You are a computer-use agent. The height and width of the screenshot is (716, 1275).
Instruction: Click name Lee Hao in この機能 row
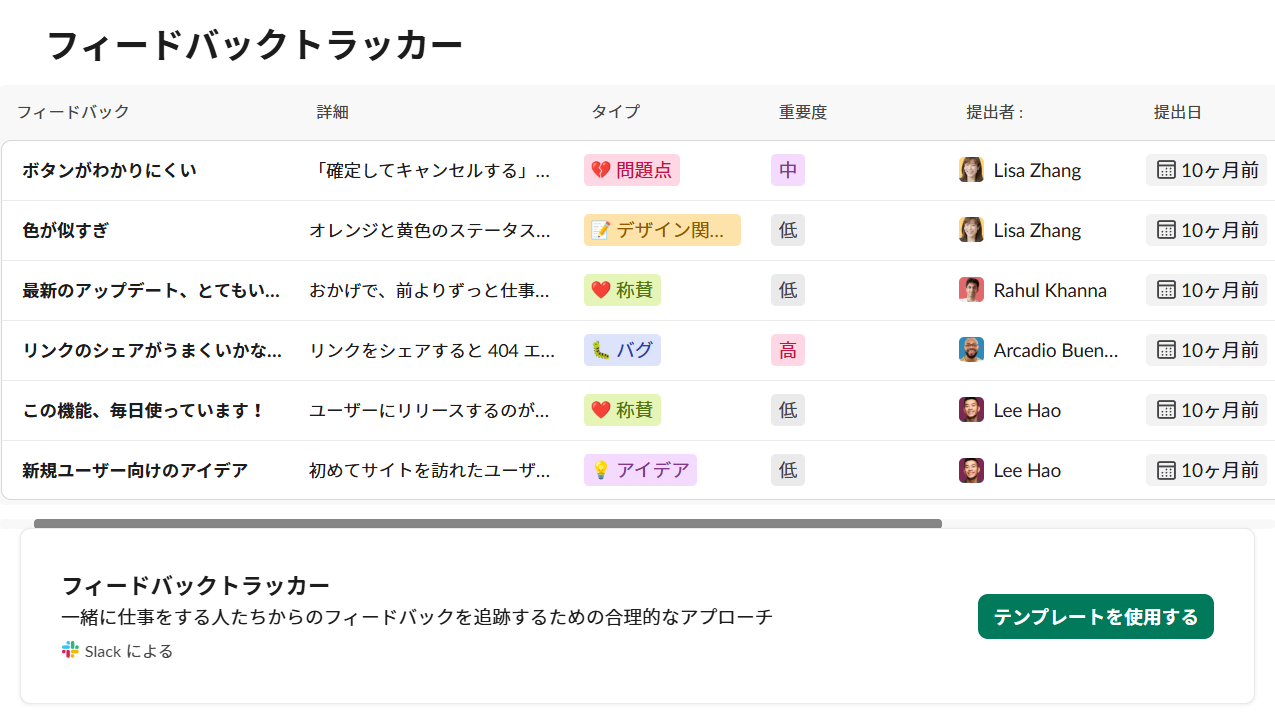pos(1027,410)
